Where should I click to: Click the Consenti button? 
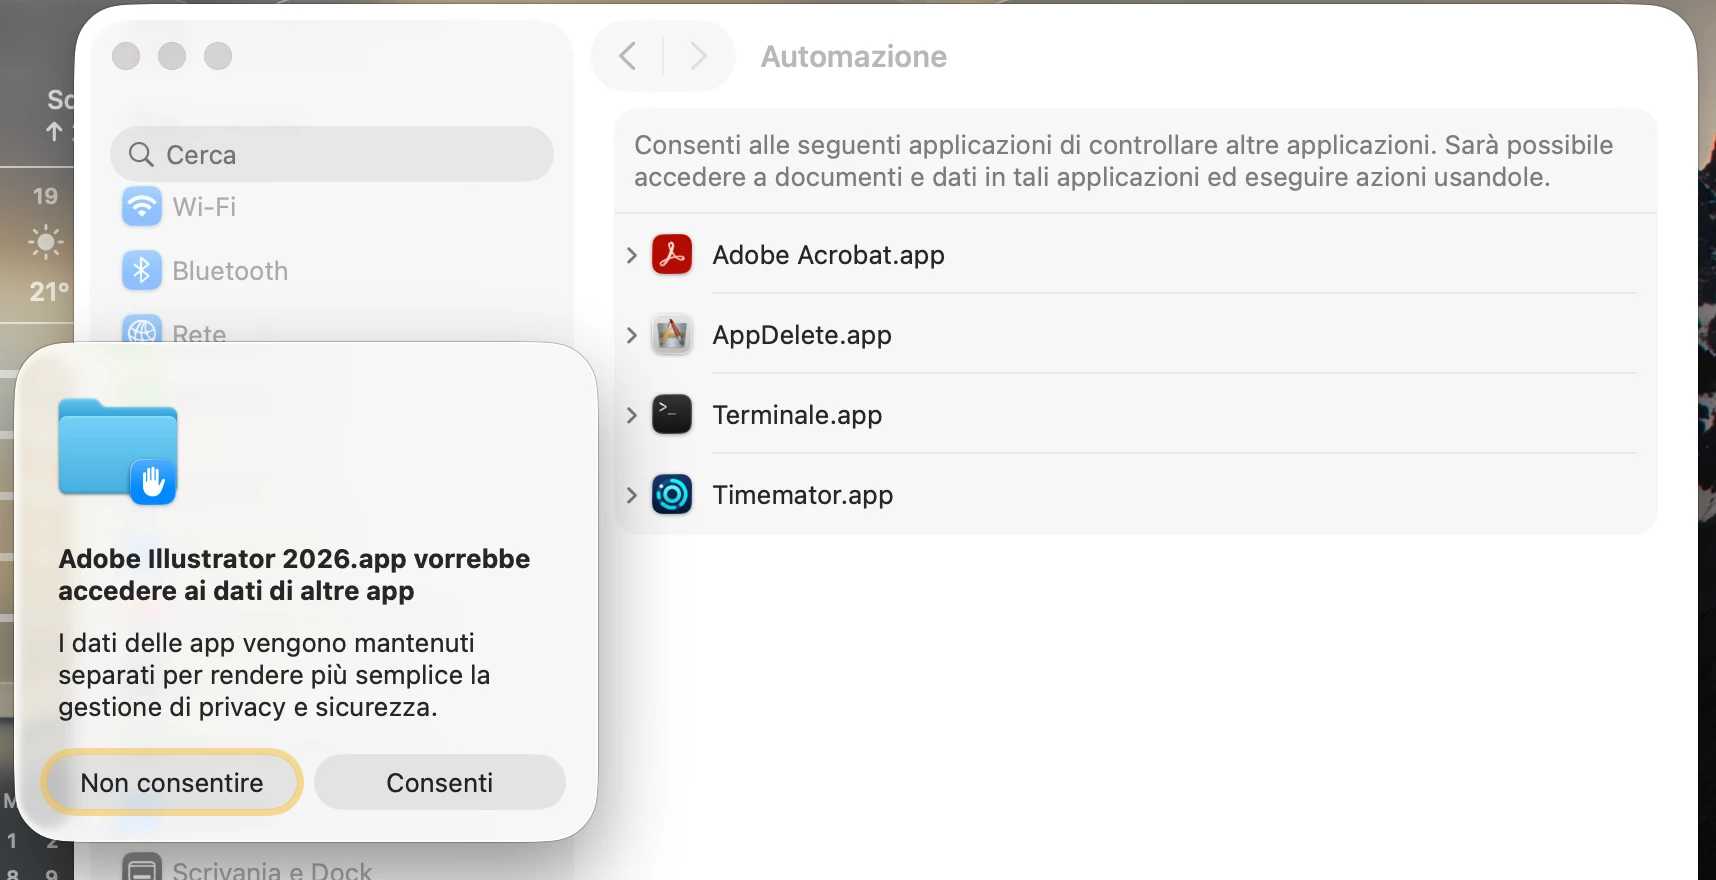440,782
